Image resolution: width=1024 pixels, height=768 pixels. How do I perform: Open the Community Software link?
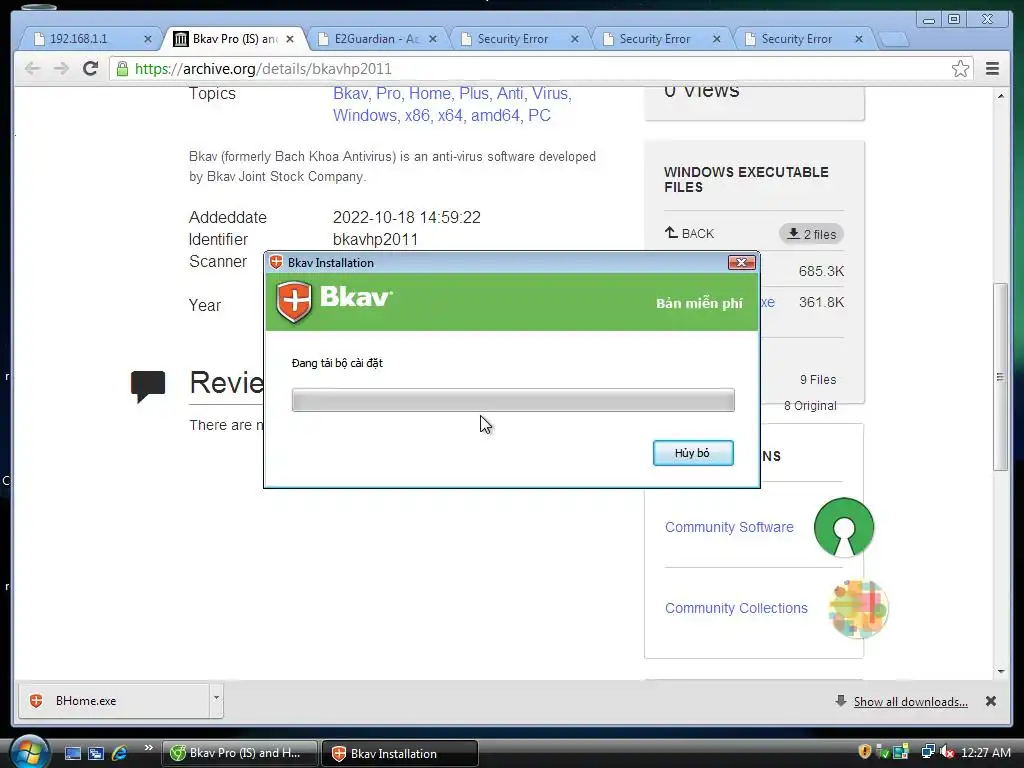click(x=729, y=527)
